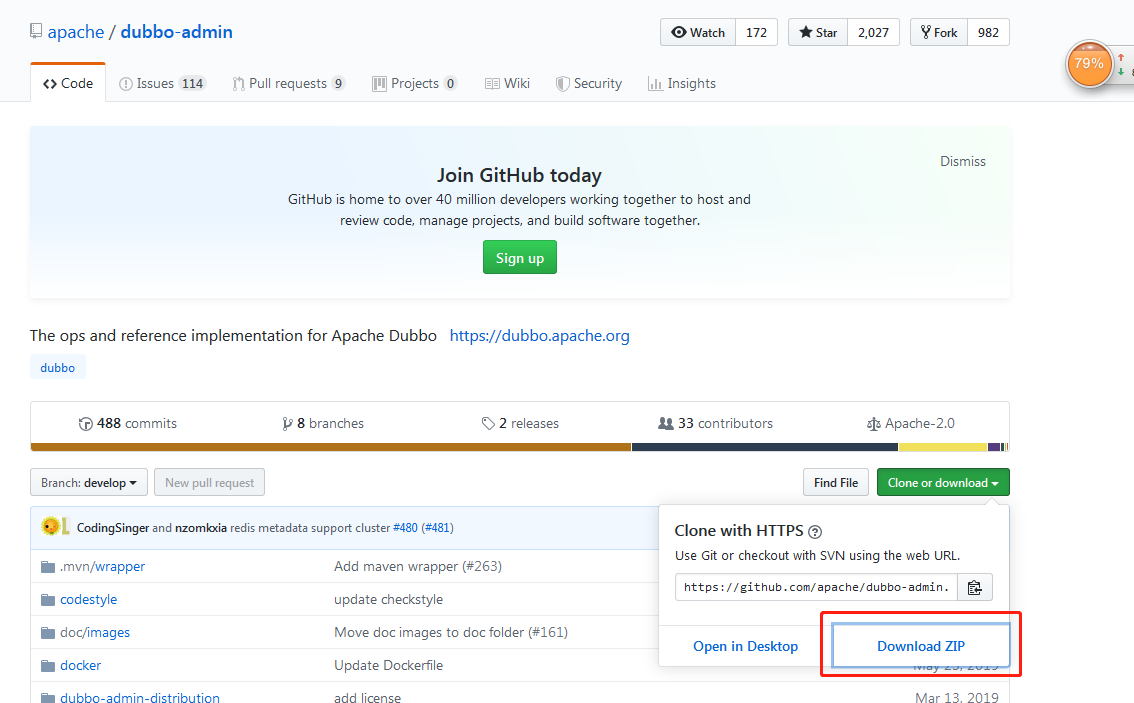Screen dimensions: 1134x703
Task: Click the nzomkxia author name
Action: point(201,528)
